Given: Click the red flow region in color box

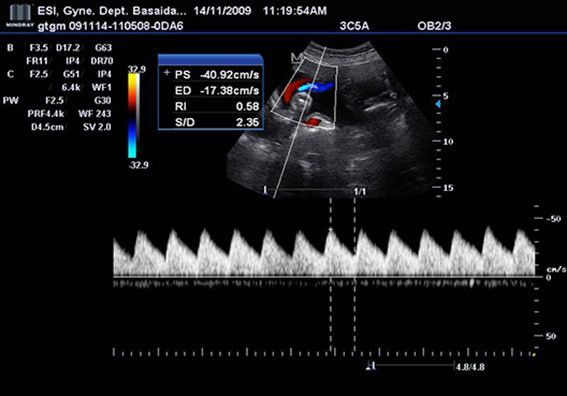Looking at the screenshot, I should point(295,89).
